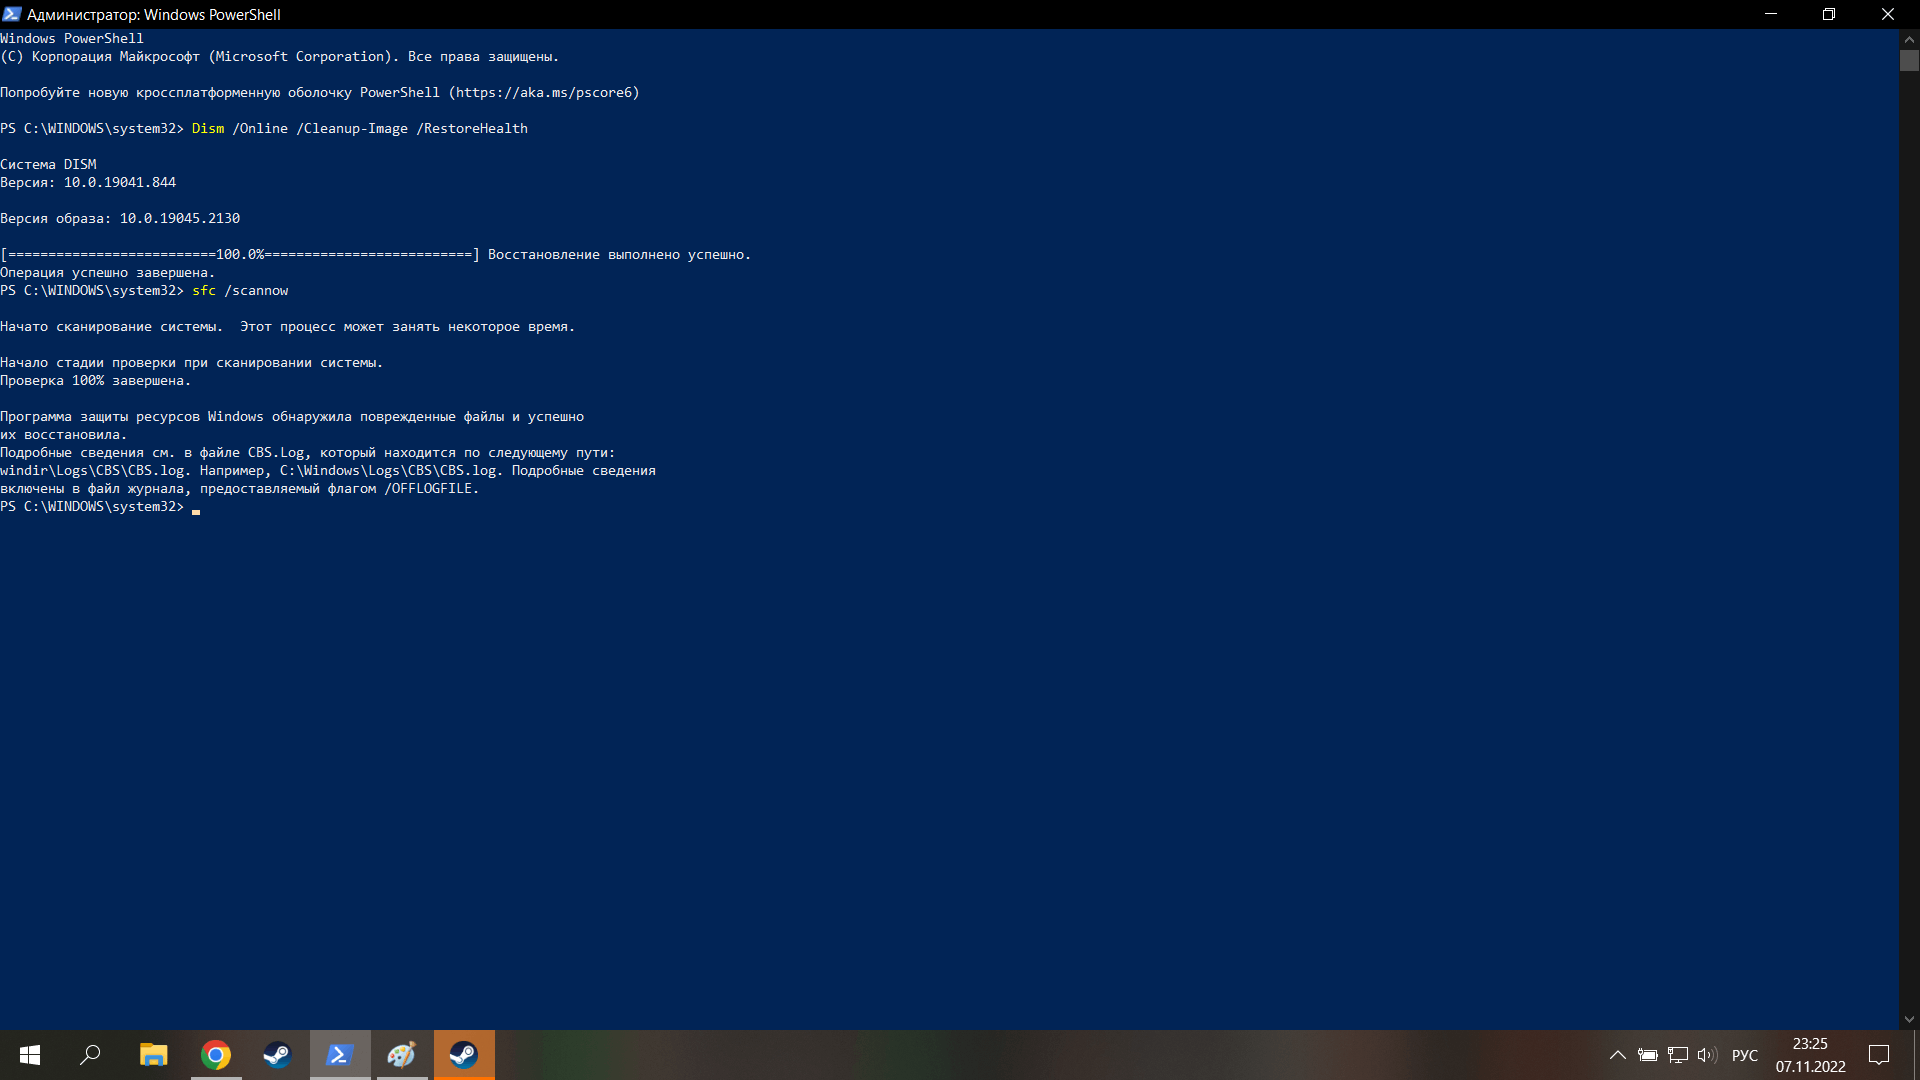
Task: Open clock and date 23:25 flyout
Action: coord(1810,1055)
